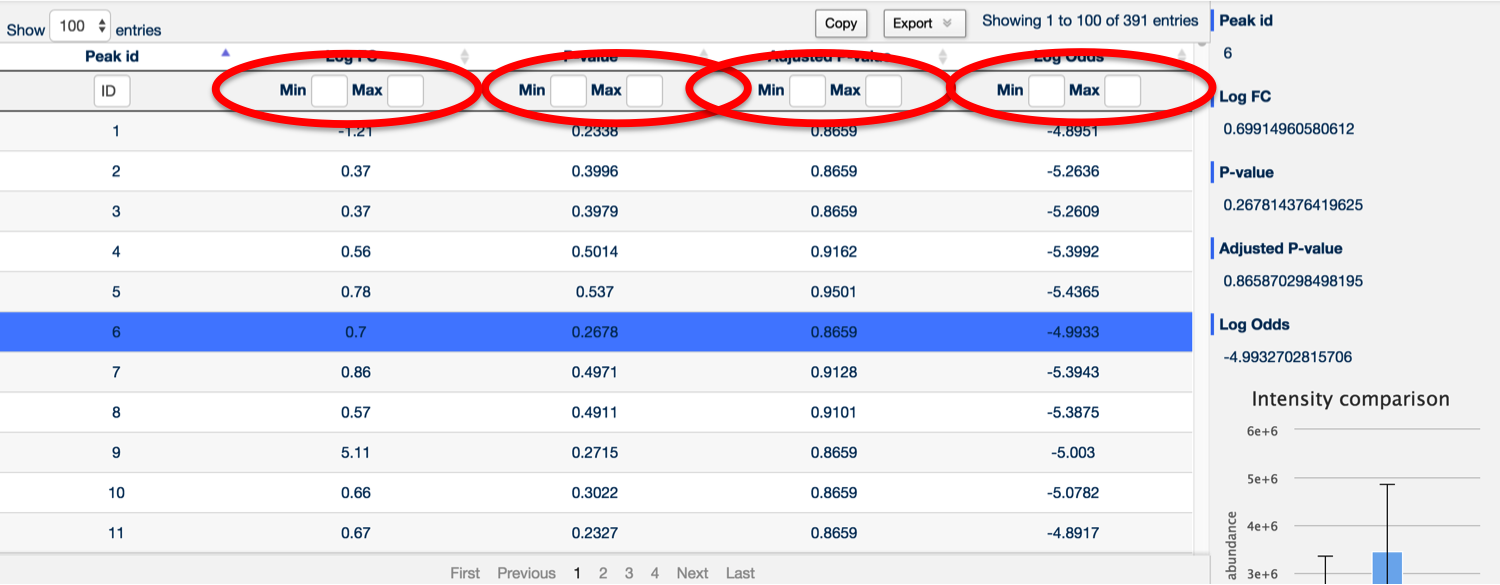Jump to the Last page of entries
The image size is (1500, 585).
pyautogui.click(x=740, y=573)
